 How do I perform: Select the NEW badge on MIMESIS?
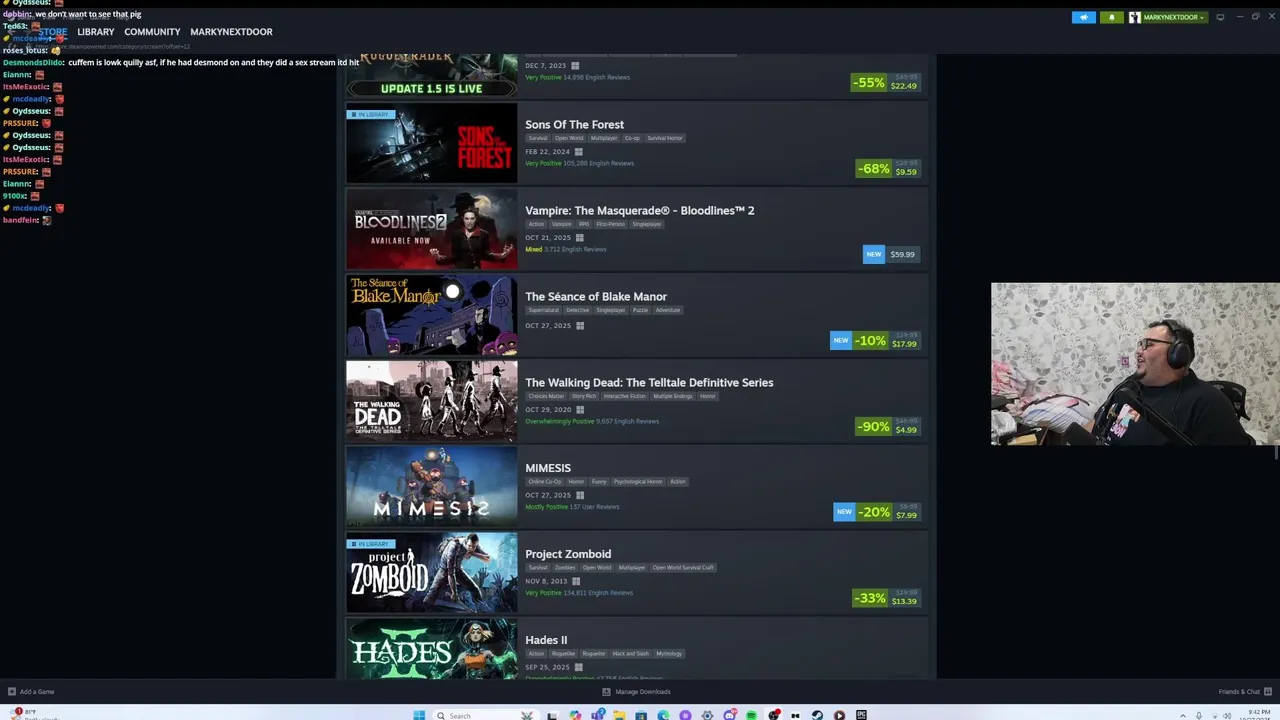(844, 512)
